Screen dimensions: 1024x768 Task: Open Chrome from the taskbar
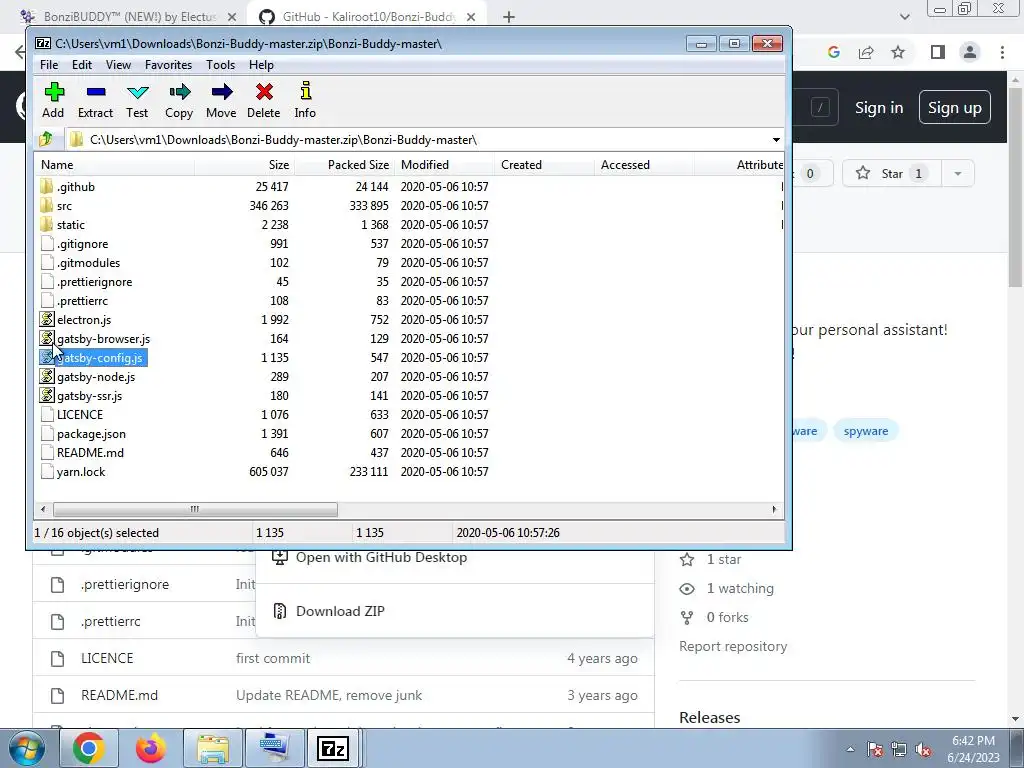[x=88, y=748]
